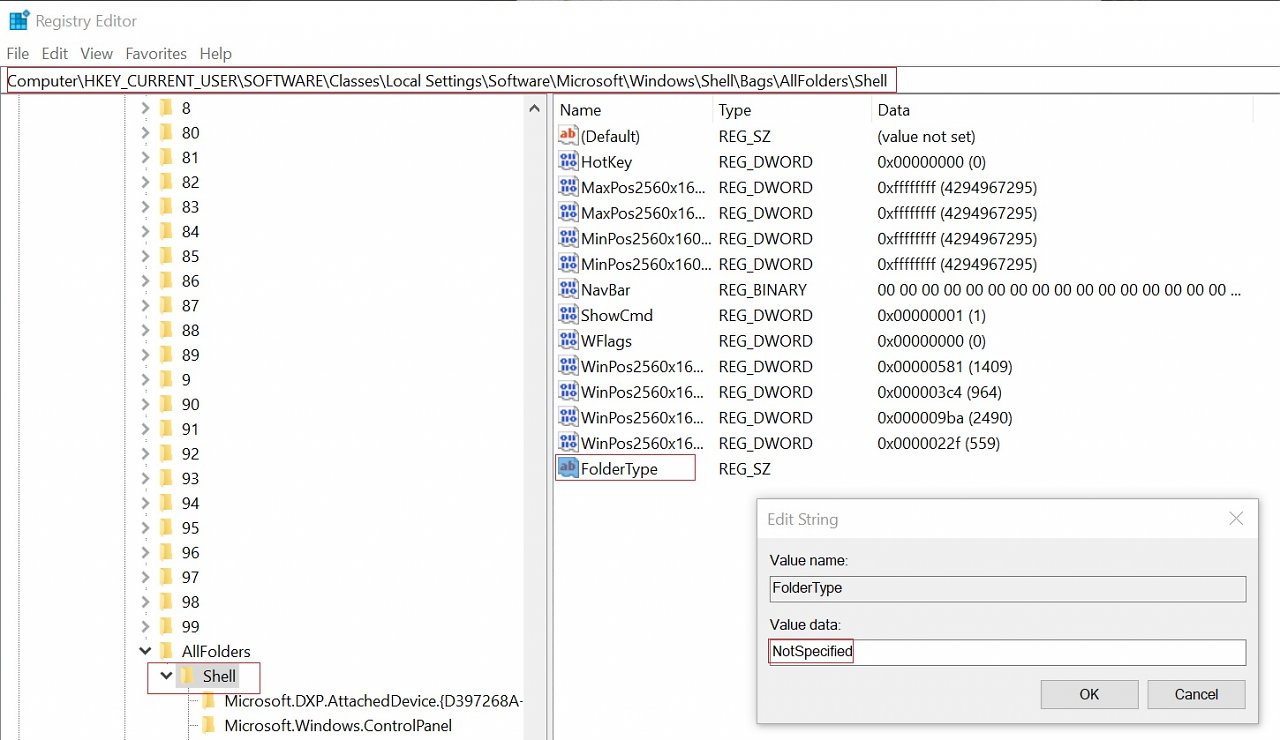The height and width of the screenshot is (740, 1280).
Task: Expand the key named 80
Action: tap(145, 133)
